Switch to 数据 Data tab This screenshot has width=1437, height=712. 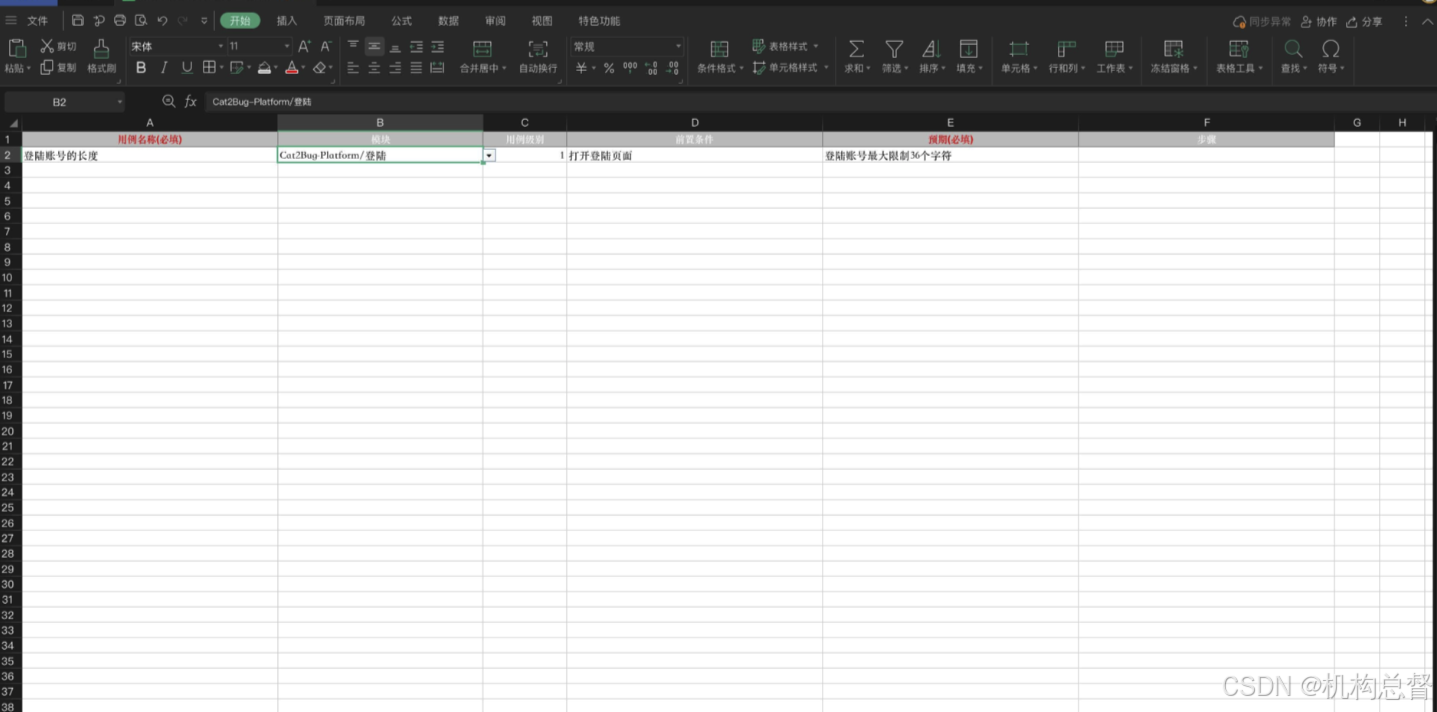pos(449,21)
